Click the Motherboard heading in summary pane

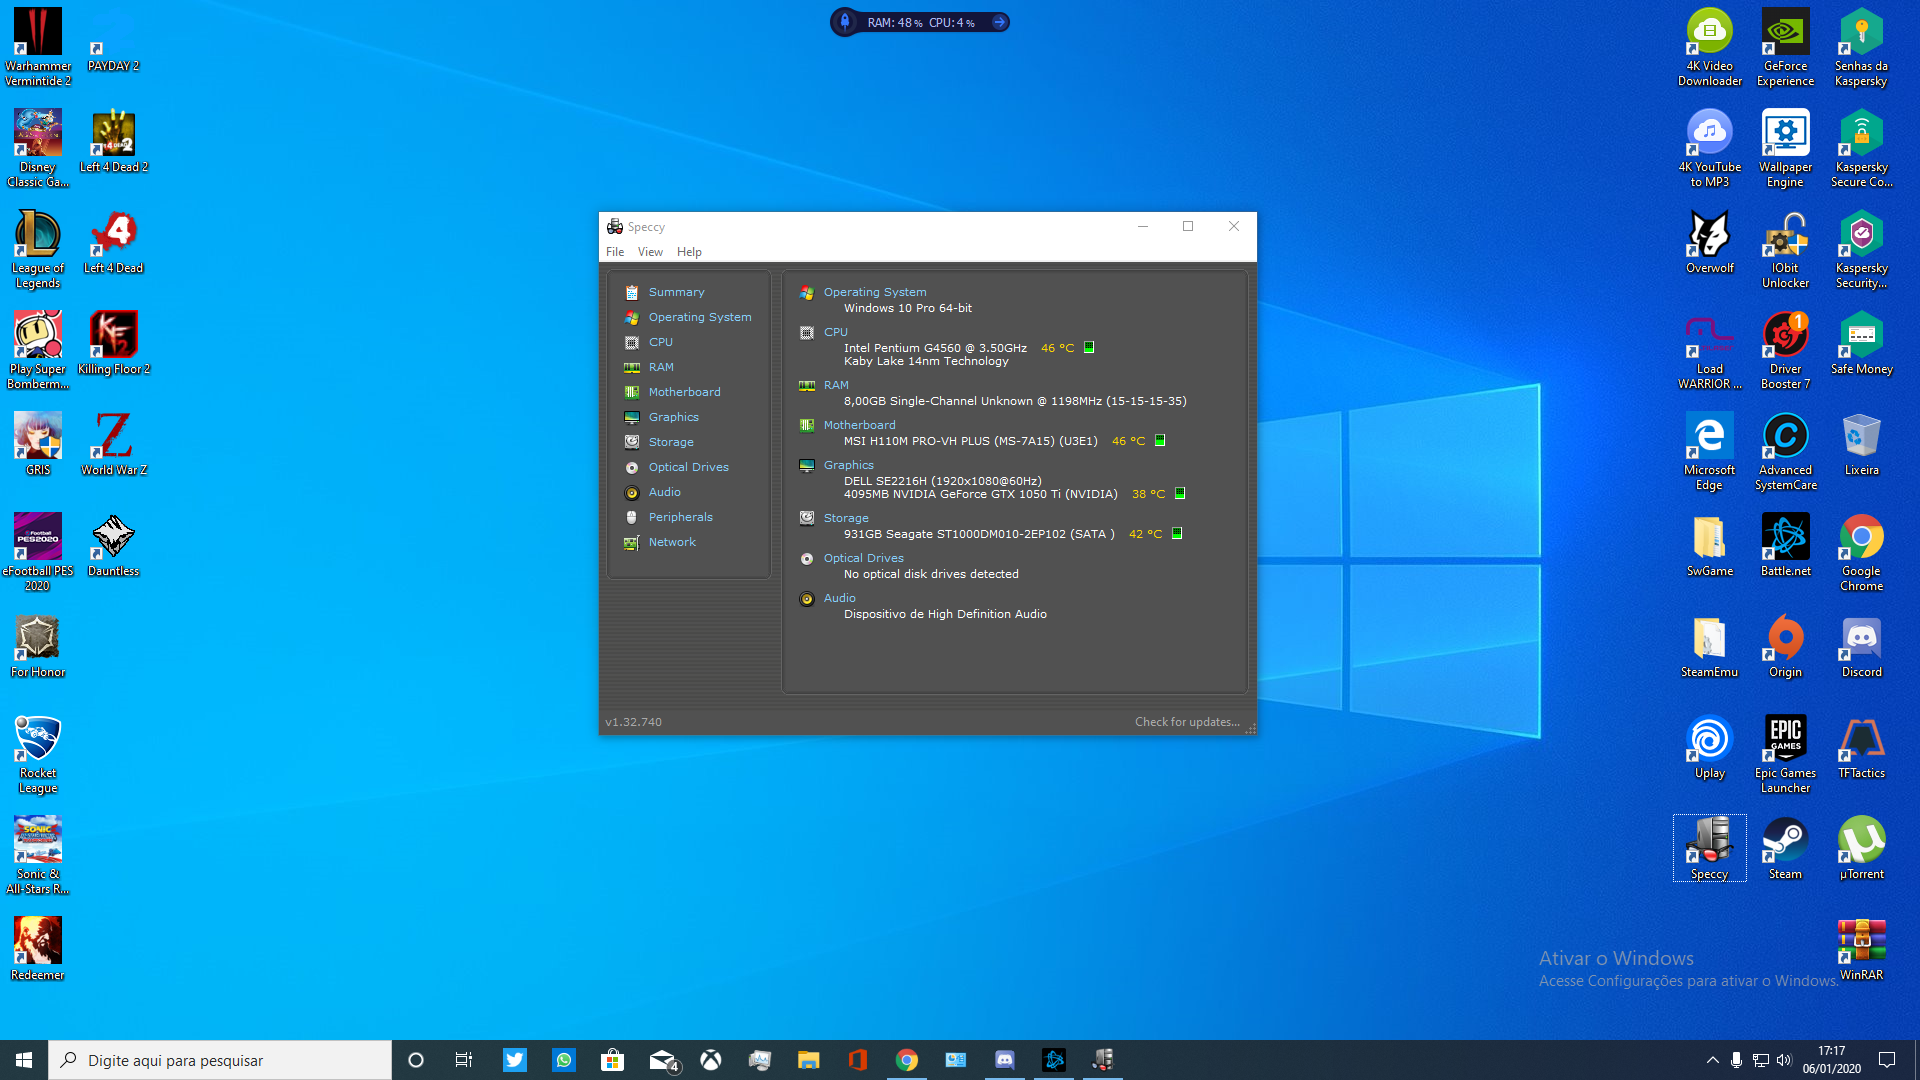tap(859, 425)
